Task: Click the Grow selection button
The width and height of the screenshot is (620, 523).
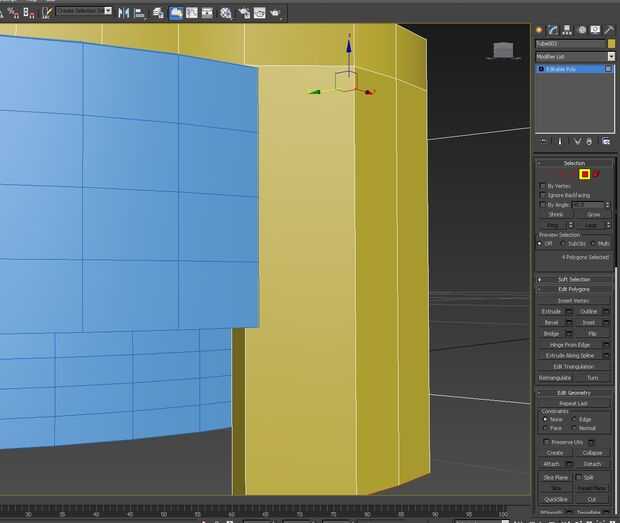Action: click(x=593, y=214)
